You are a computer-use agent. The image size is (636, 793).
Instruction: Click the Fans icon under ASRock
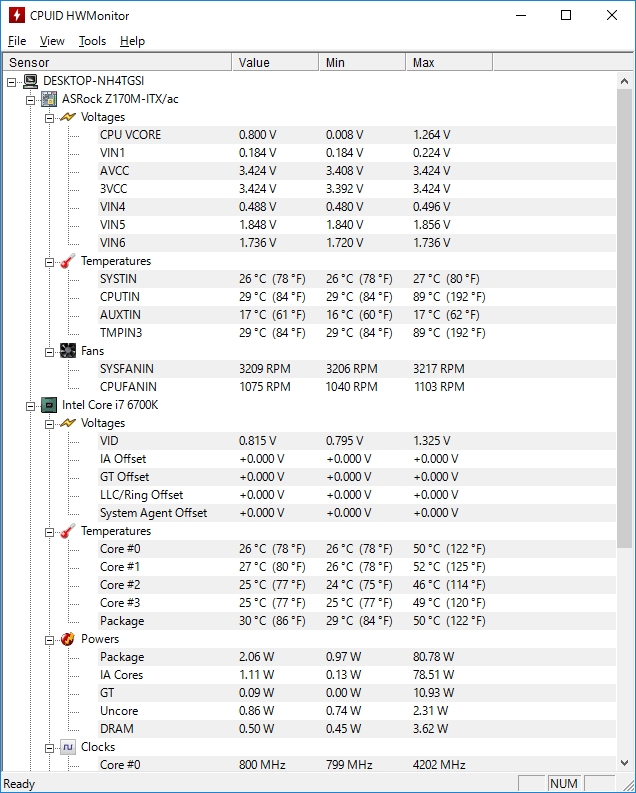click(67, 351)
